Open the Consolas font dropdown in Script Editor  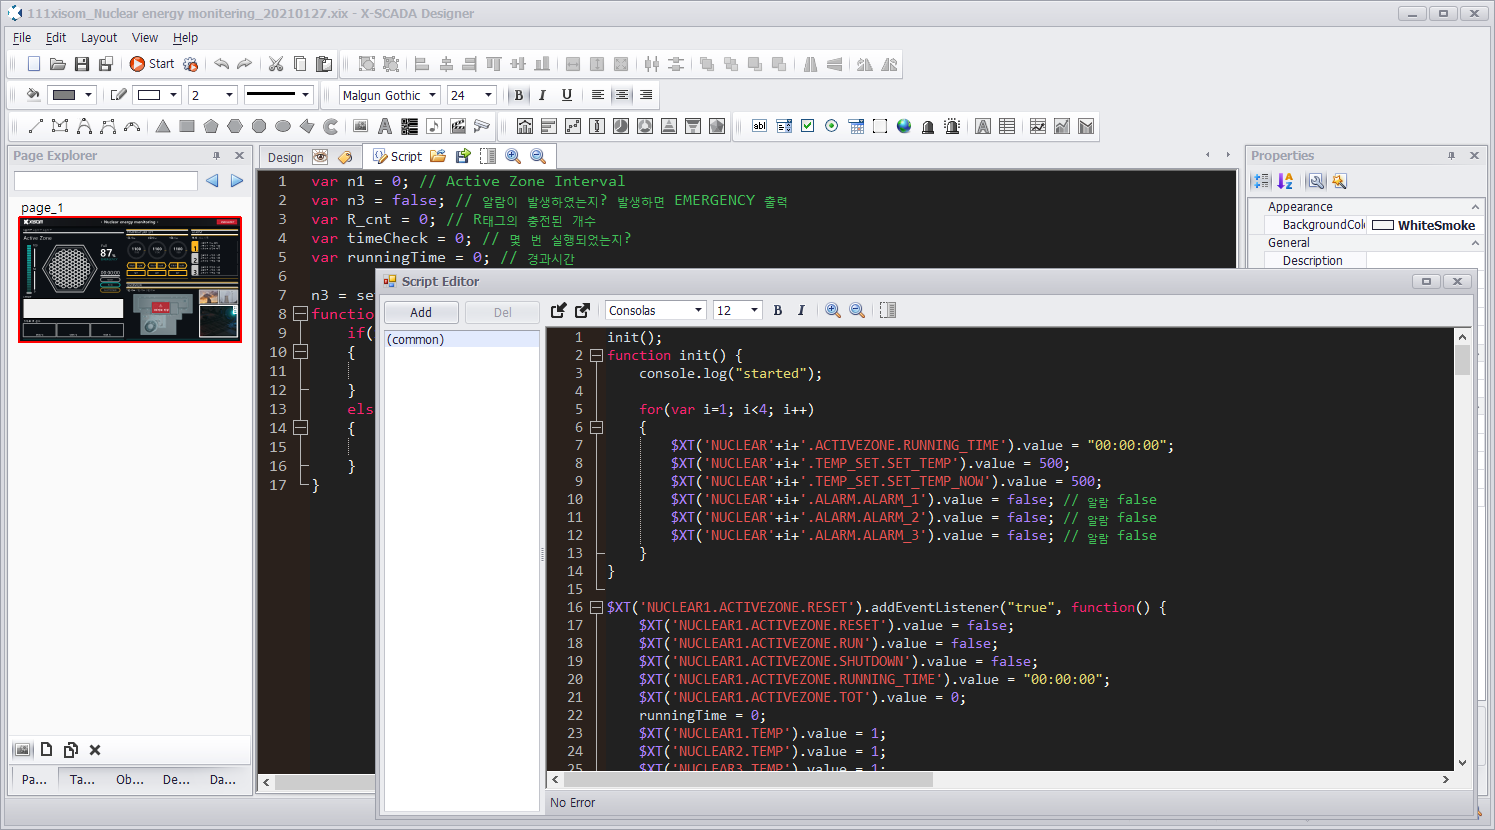pos(698,311)
